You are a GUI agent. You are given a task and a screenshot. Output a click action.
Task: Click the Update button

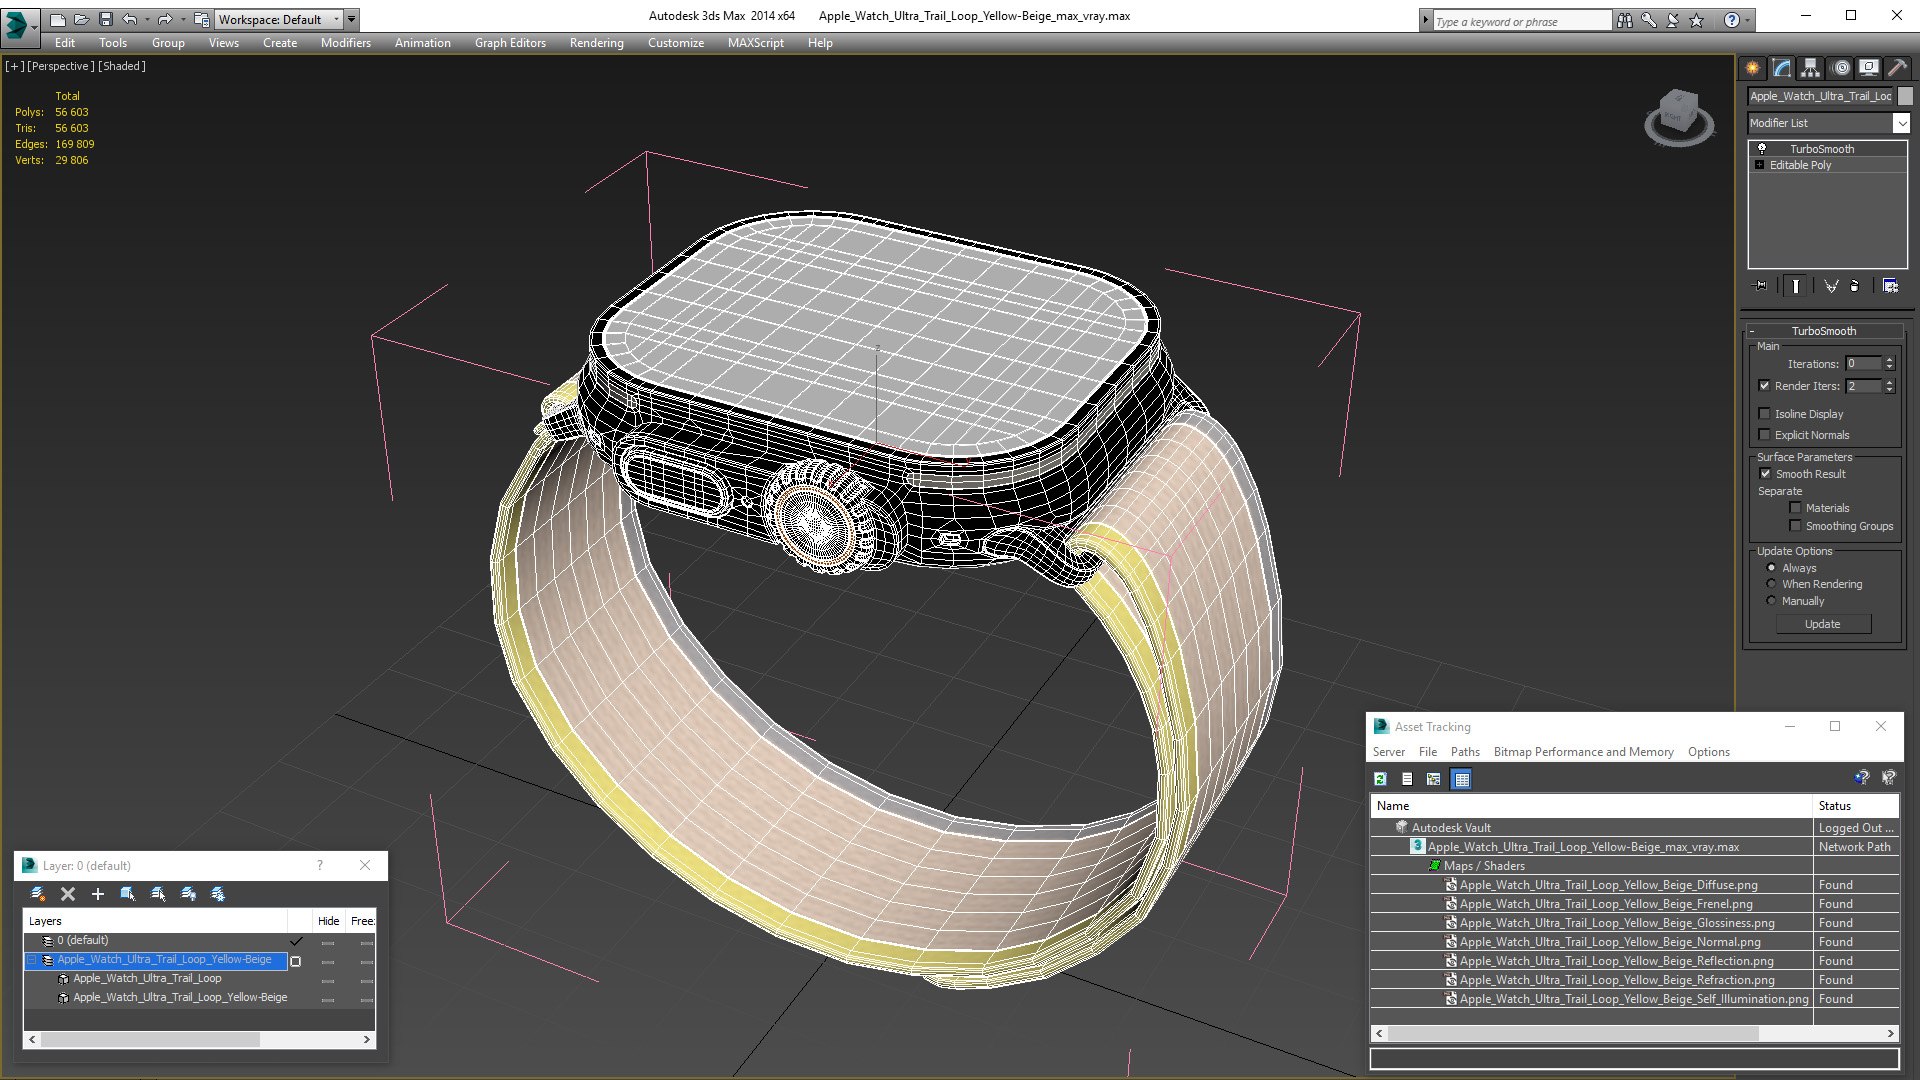[1822, 624]
